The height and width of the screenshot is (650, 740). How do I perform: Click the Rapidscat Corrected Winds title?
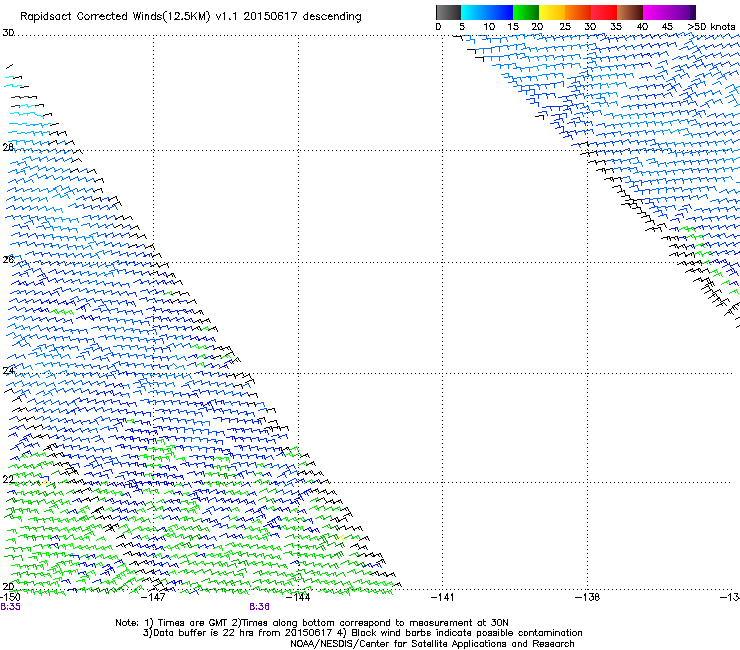(x=191, y=17)
